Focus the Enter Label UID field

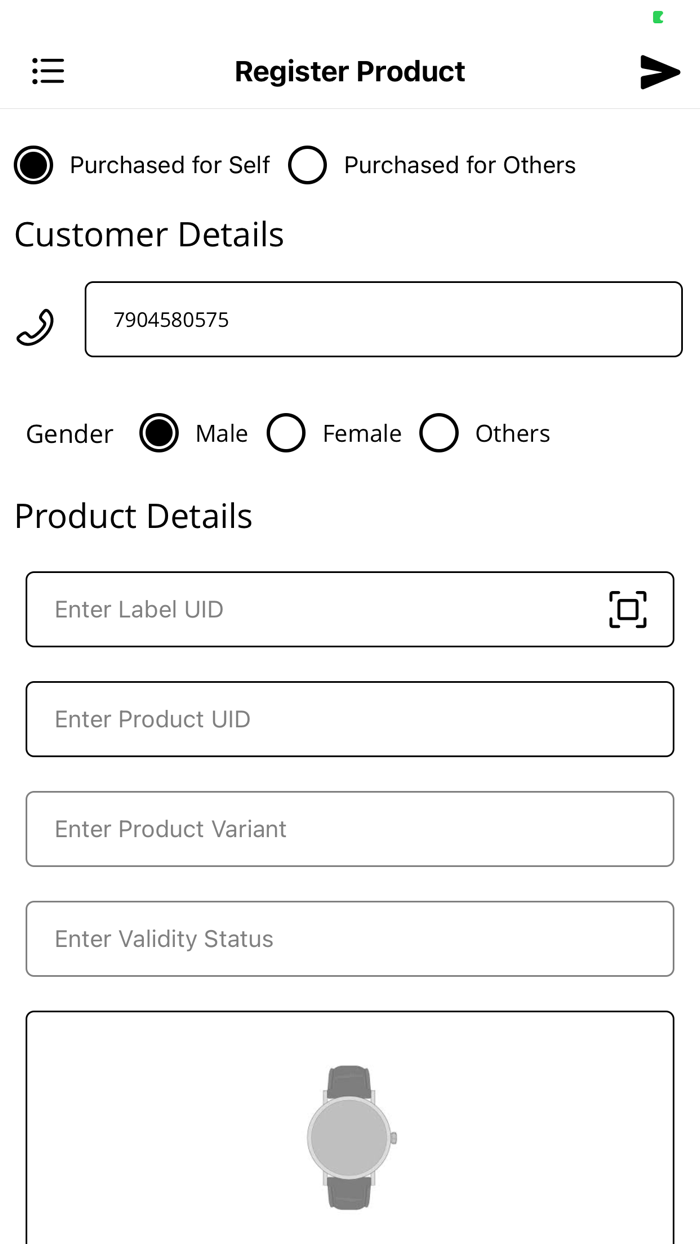(x=300, y=609)
